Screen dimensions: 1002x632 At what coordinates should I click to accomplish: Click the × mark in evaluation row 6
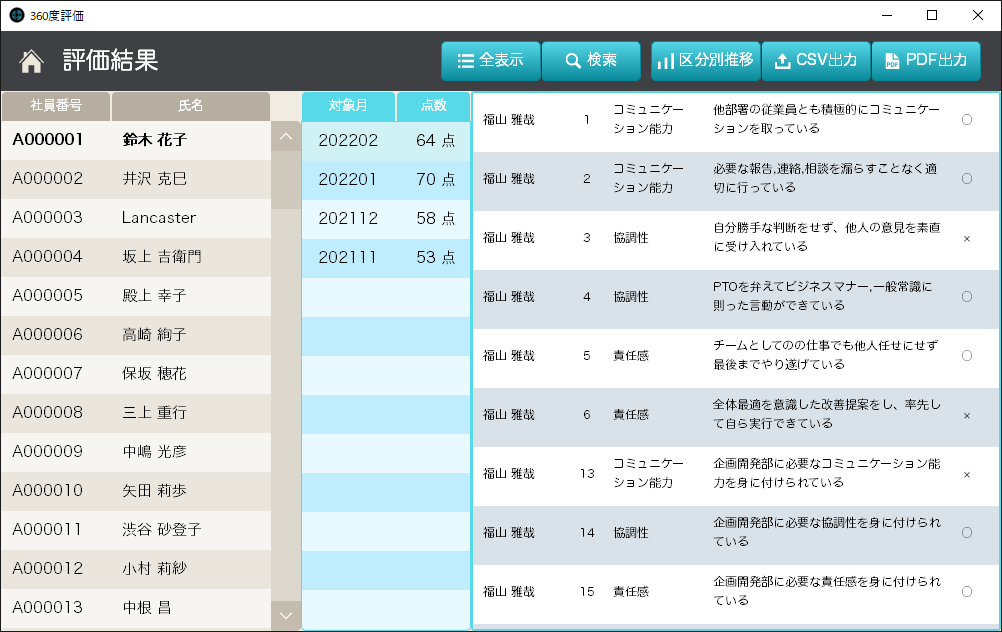click(x=967, y=415)
